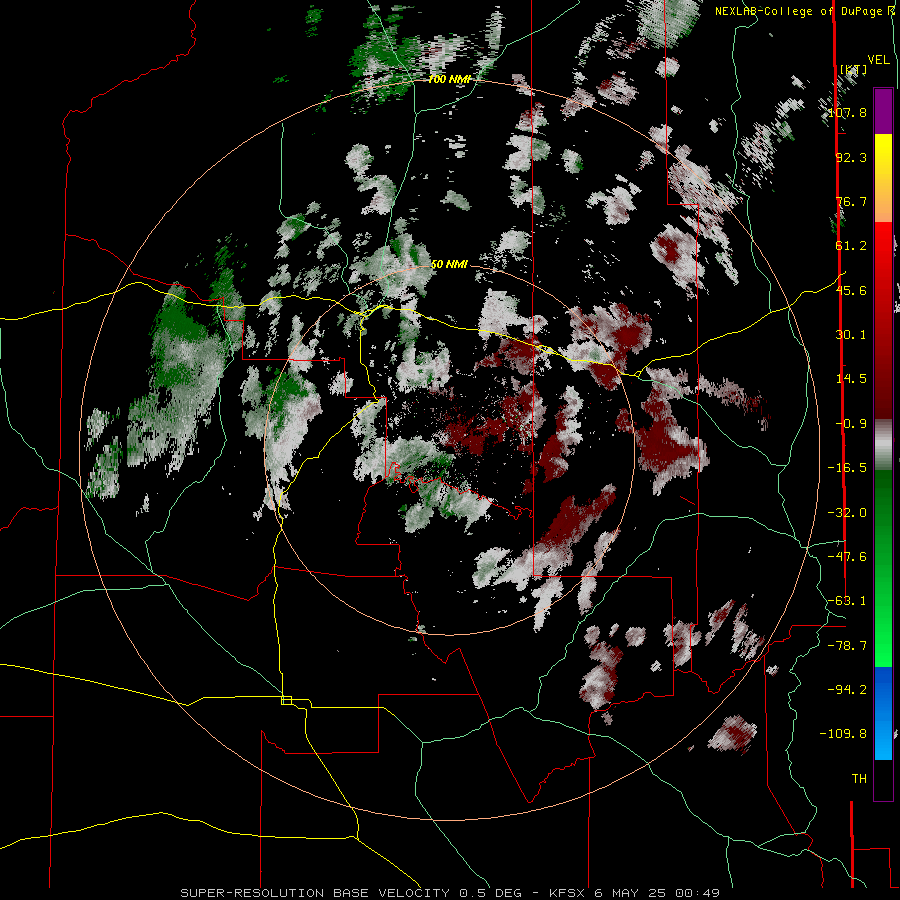This screenshot has width=900, height=900.
Task: Click the 100 NMI range ring label
Action: pos(449,79)
